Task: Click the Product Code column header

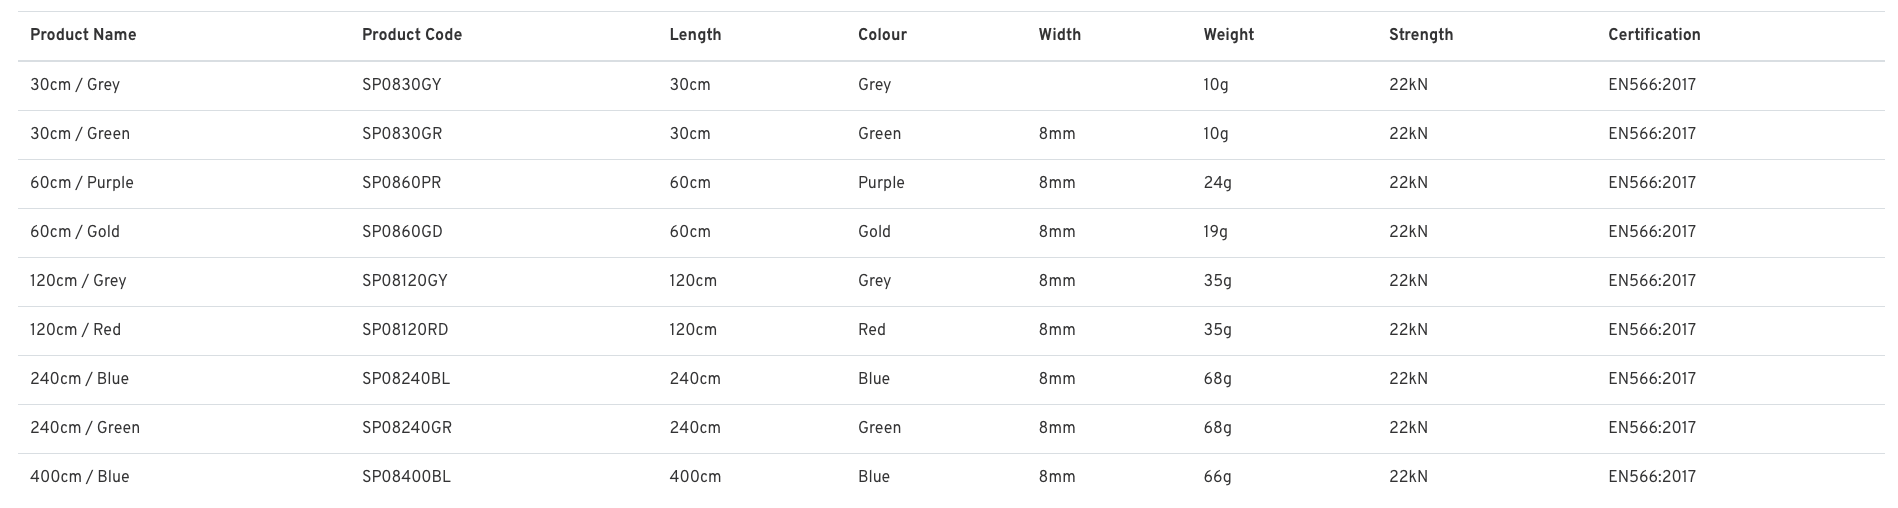Action: 412,35
